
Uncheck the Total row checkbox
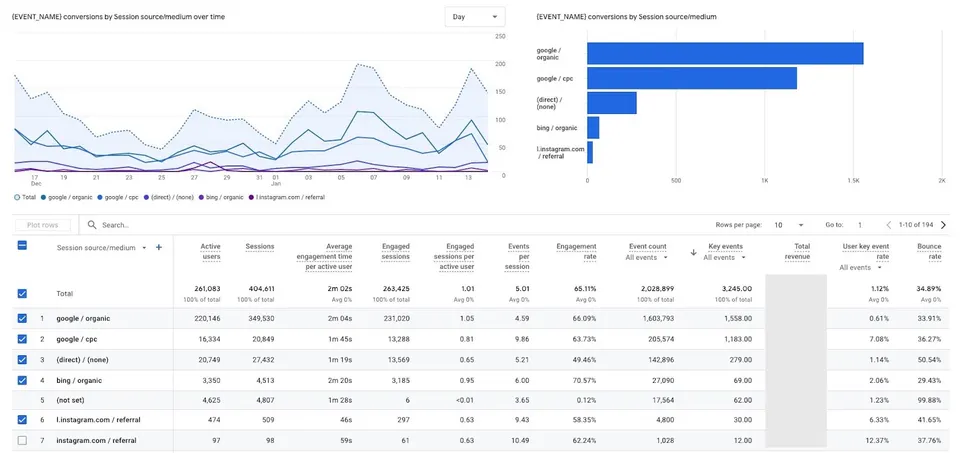22,293
